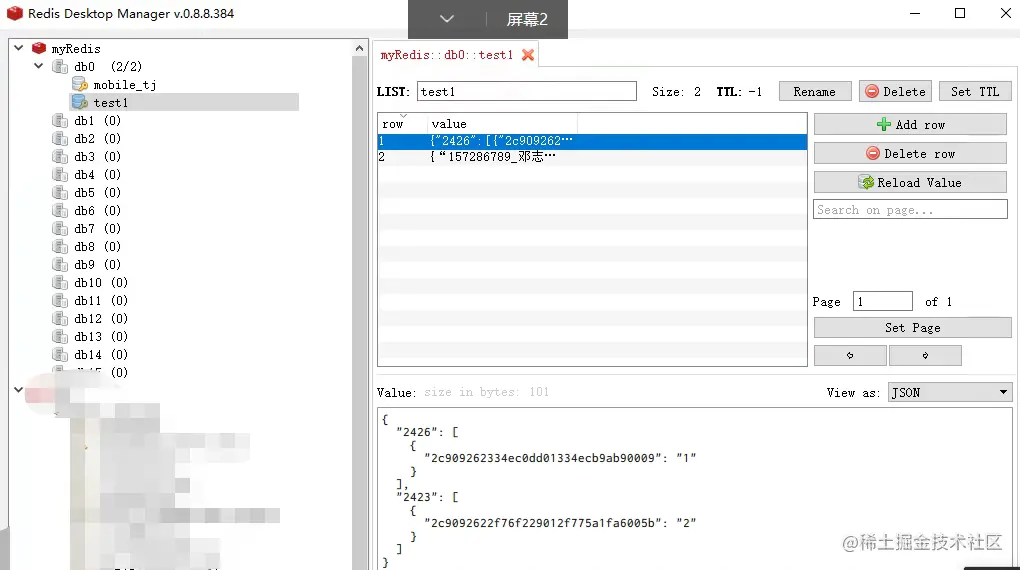Image resolution: width=1020 pixels, height=570 pixels.
Task: Click the db8 database icon
Action: tap(60, 247)
